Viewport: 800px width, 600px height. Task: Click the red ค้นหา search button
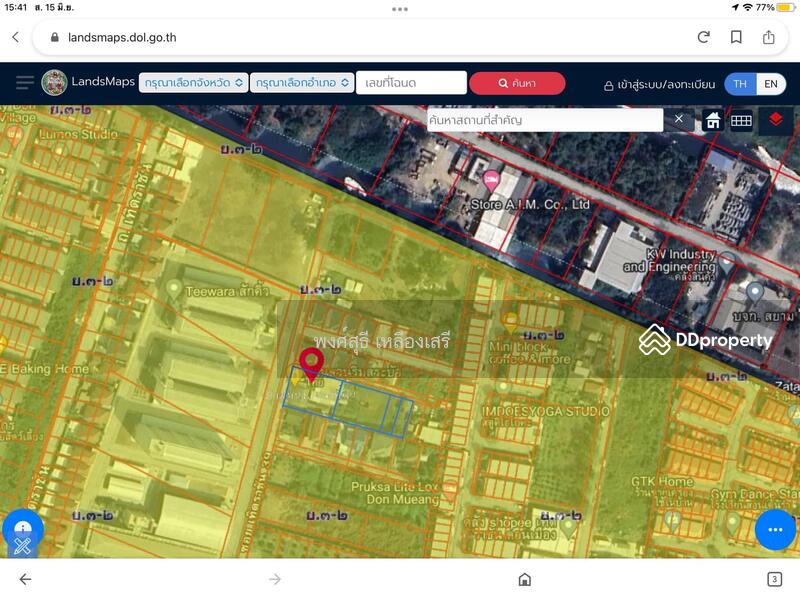[x=517, y=83]
